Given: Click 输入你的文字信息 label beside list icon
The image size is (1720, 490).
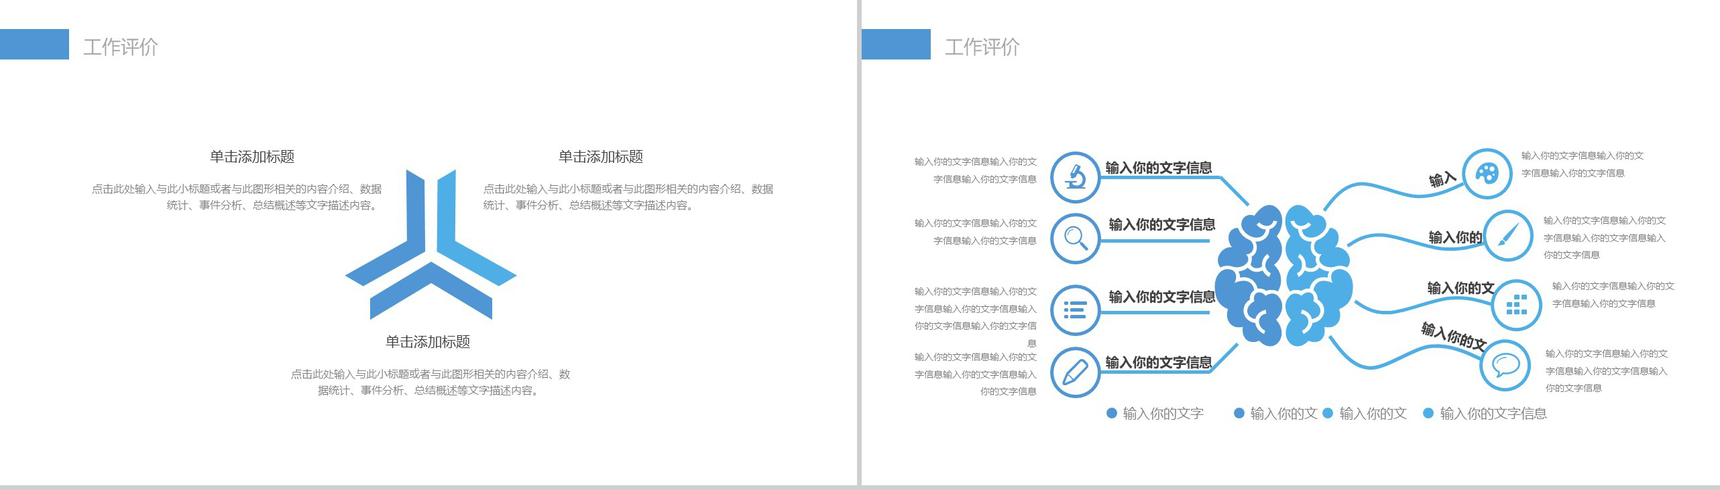Looking at the screenshot, I should [x=1162, y=297].
